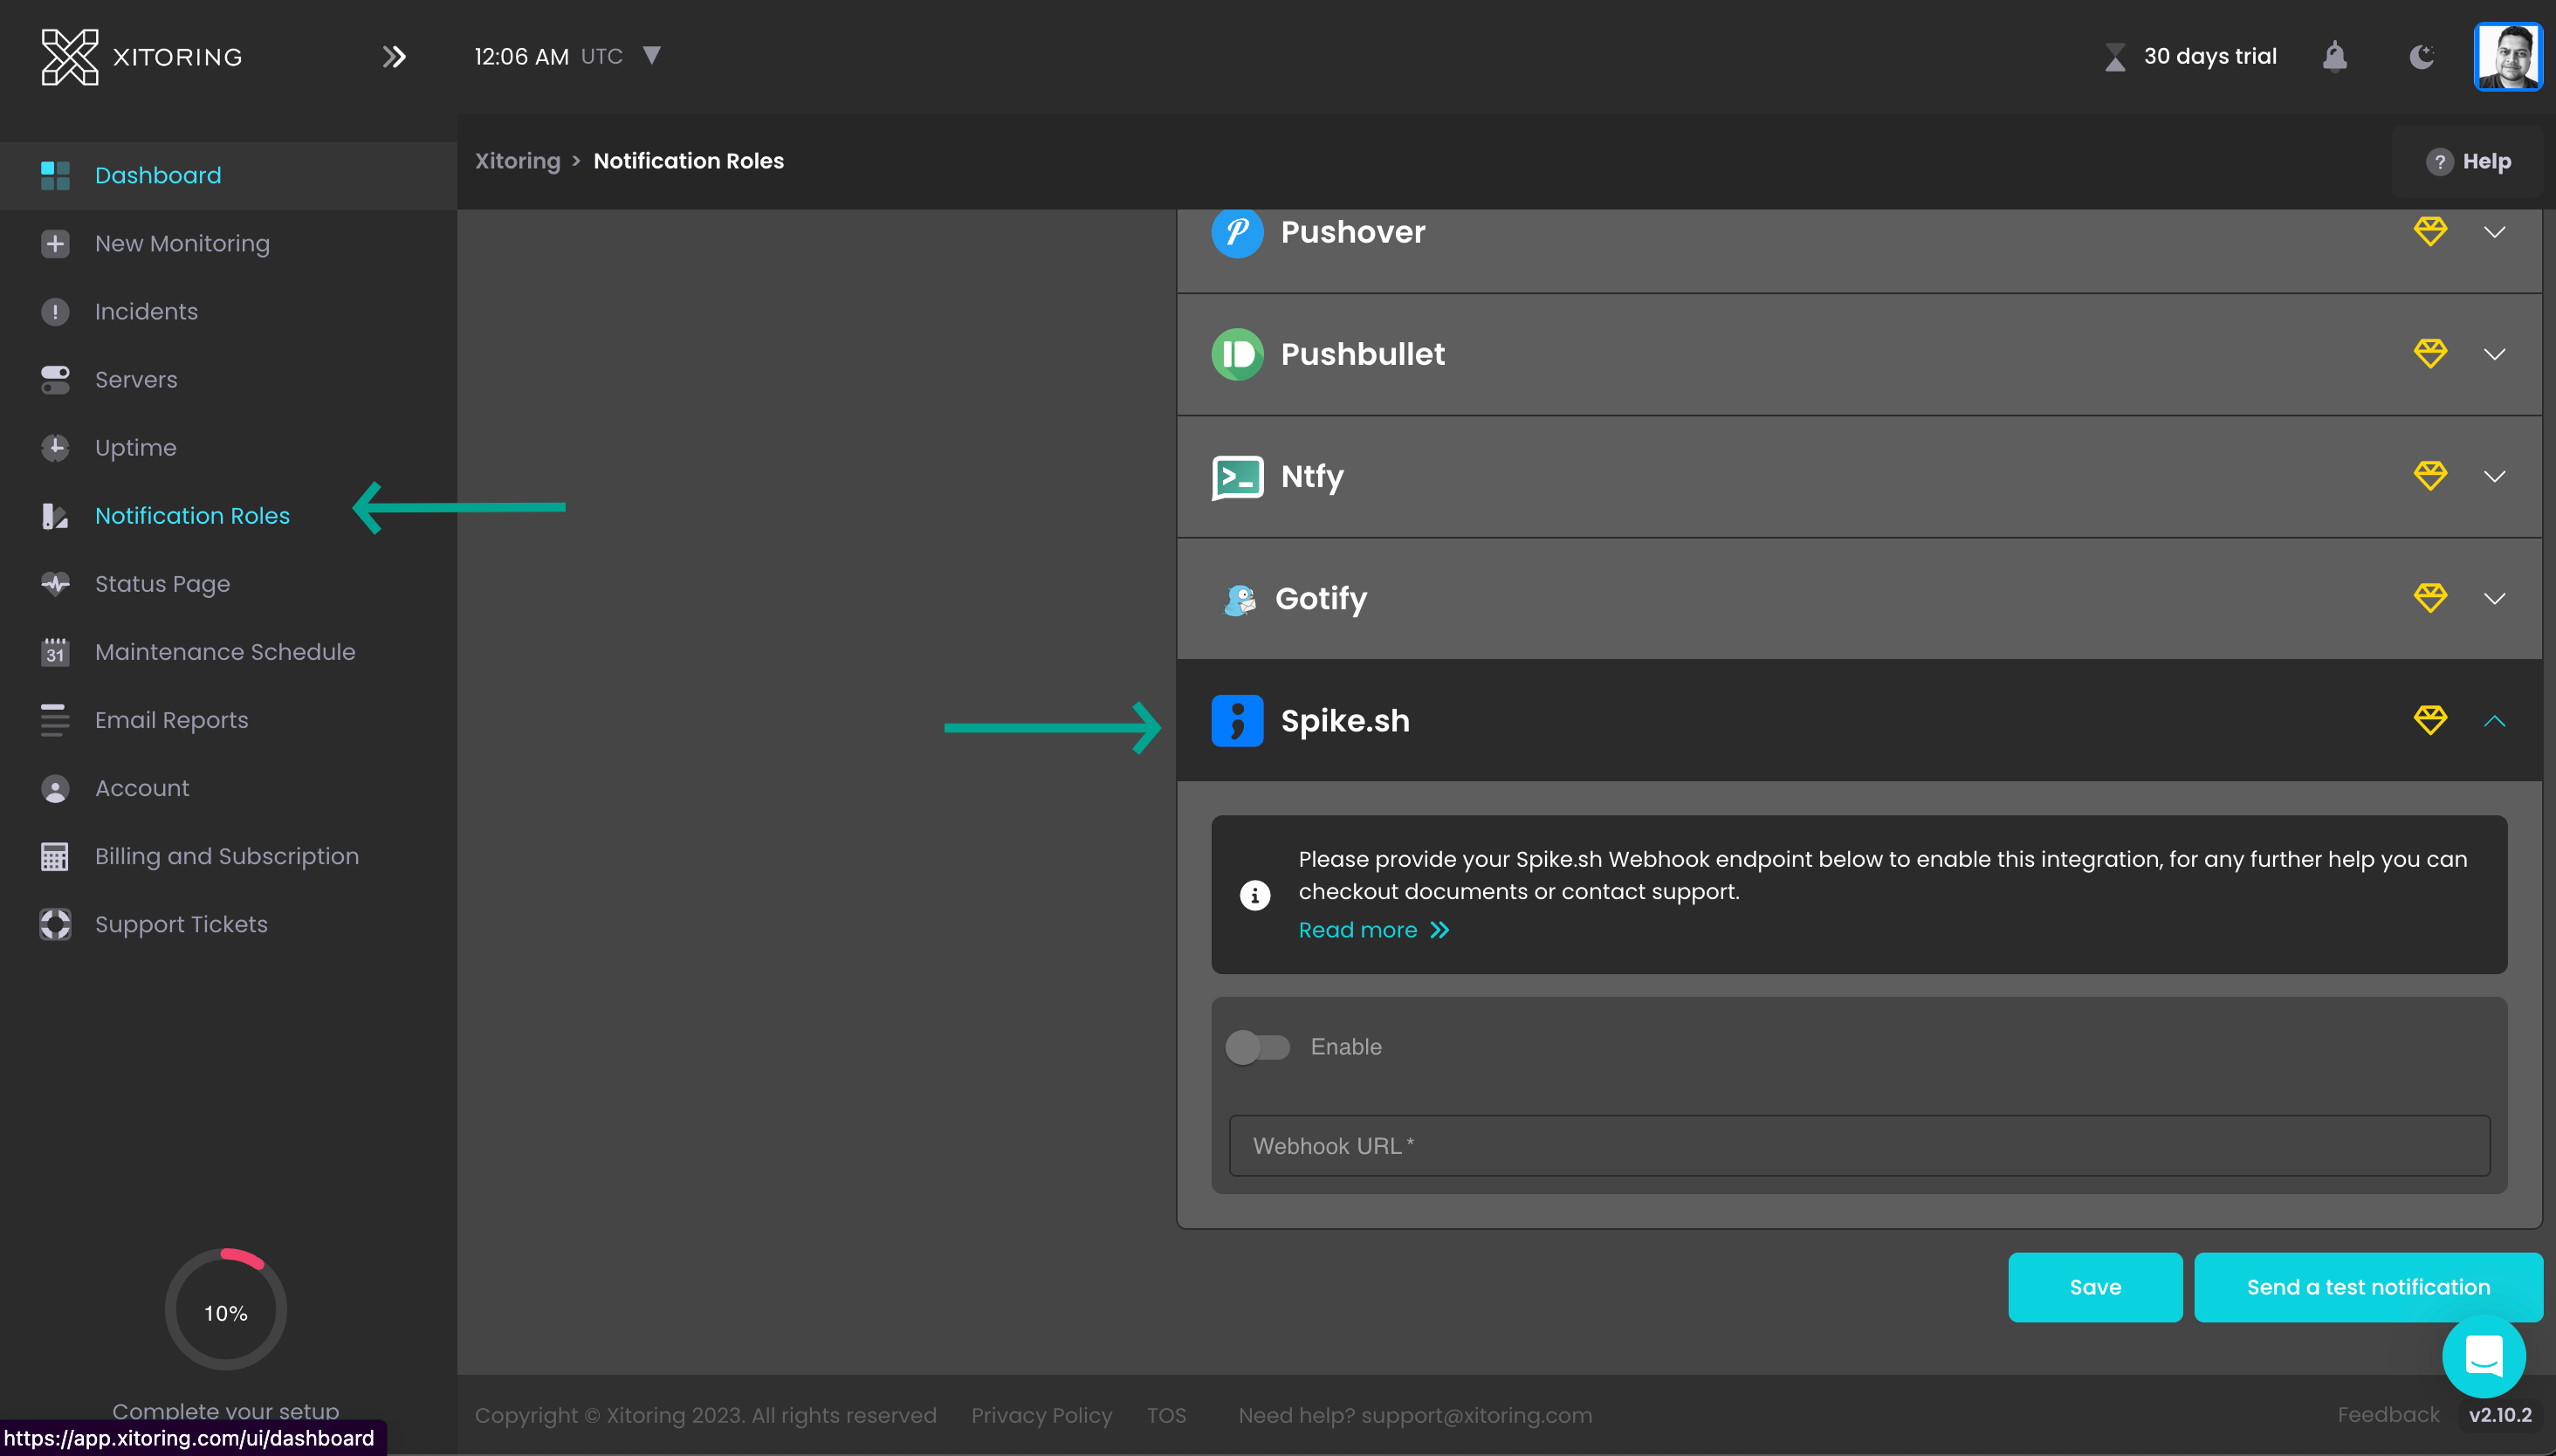This screenshot has height=1456, width=2556.
Task: Click the Xitoring logo icon
Action: point(70,57)
